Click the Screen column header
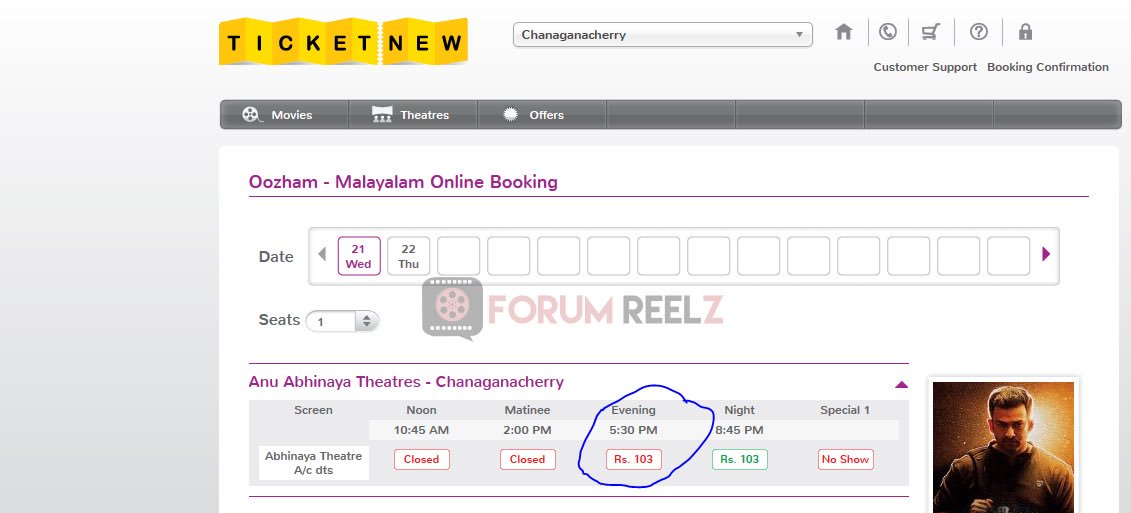This screenshot has width=1131, height=513. tap(314, 410)
